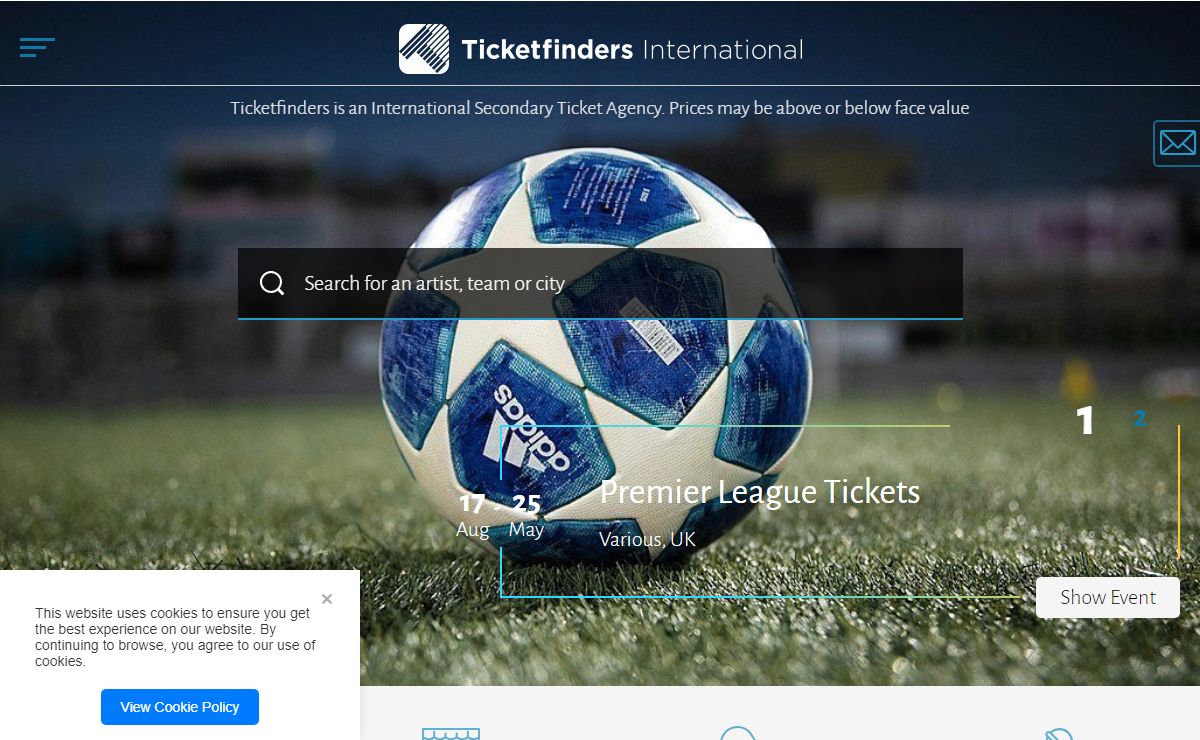Select the awning icon below the banner
This screenshot has width=1200, height=740.
[451, 734]
